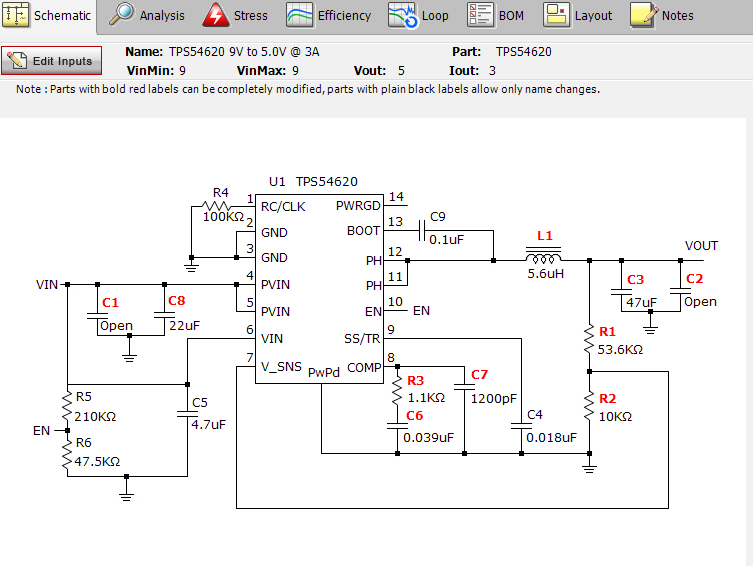This screenshot has height=566, width=753.
Task: Click the 47uF value of C3
Action: 641,302
